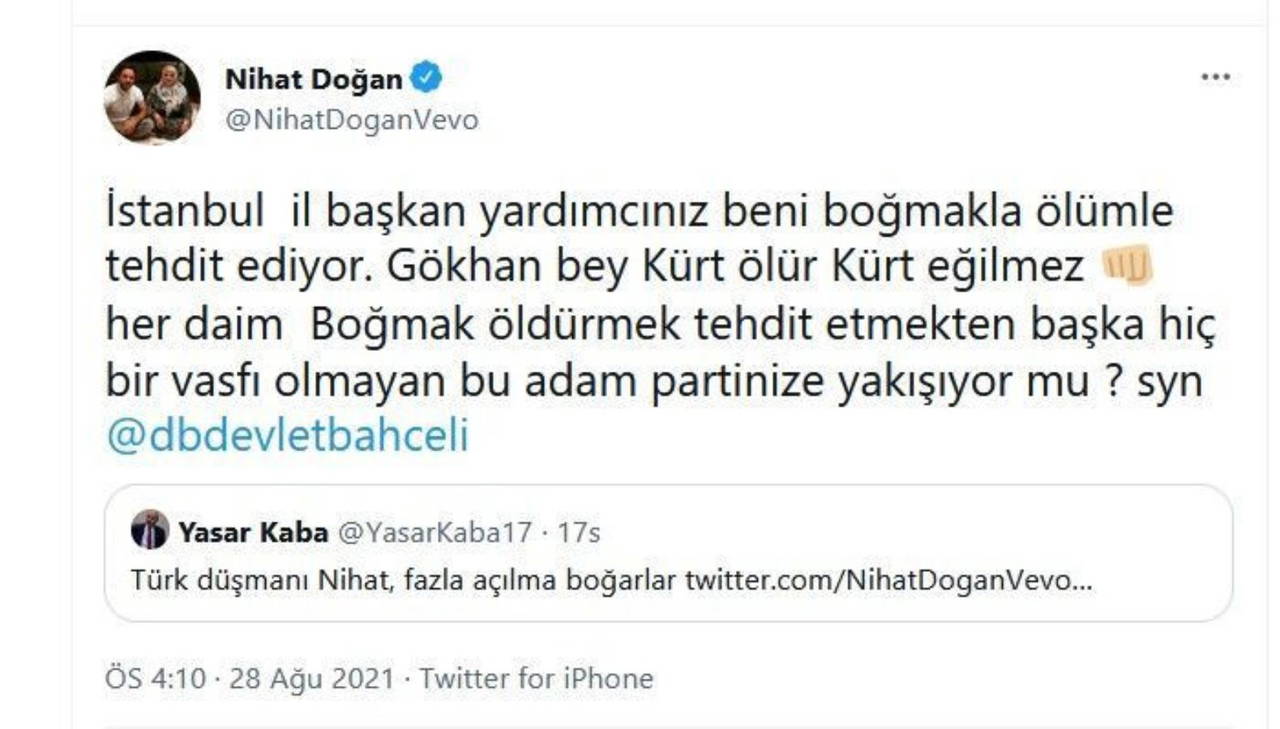This screenshot has width=1280, height=729.
Task: Open the @NihatDoganVevo handle link
Action: click(351, 120)
